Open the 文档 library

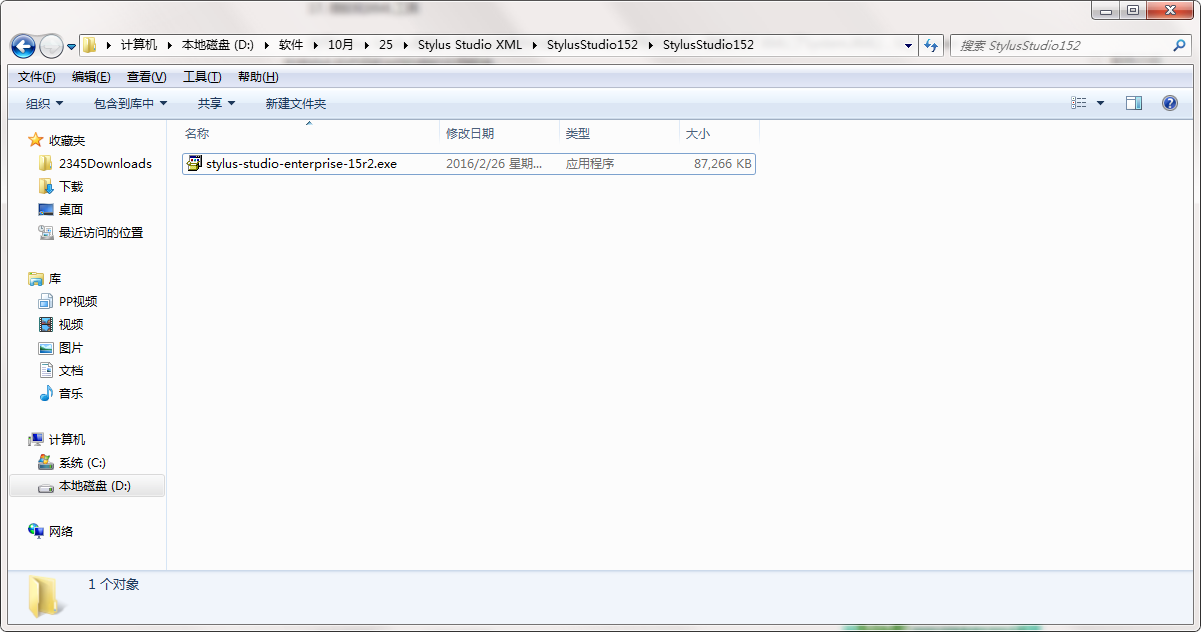pyautogui.click(x=71, y=370)
